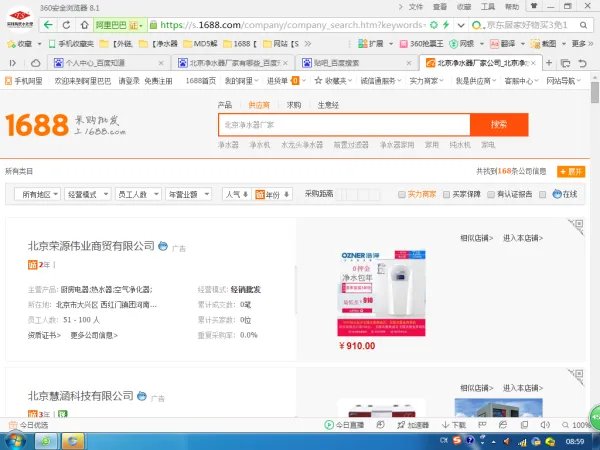
Task: Click the sound icon in browser status bar
Action: 545,425
